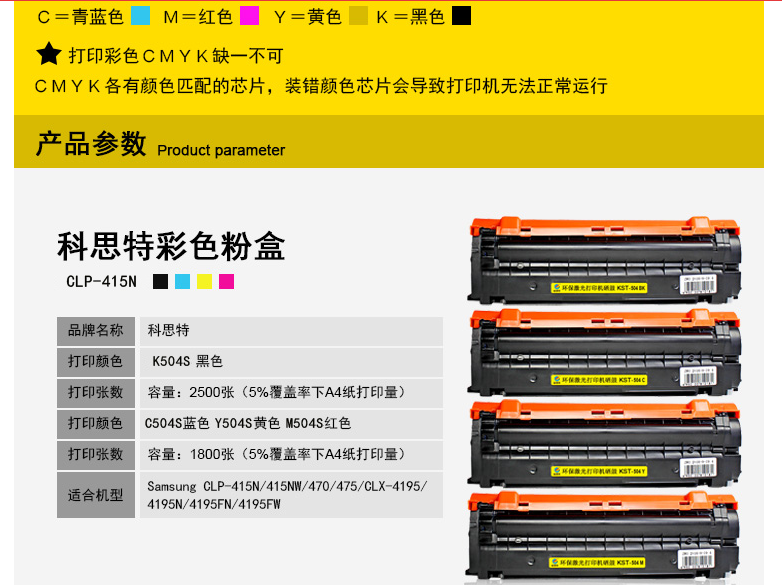Screen dimensions: 782x585
Task: Click the 容量：2500张 value cell
Action: (x=291, y=392)
